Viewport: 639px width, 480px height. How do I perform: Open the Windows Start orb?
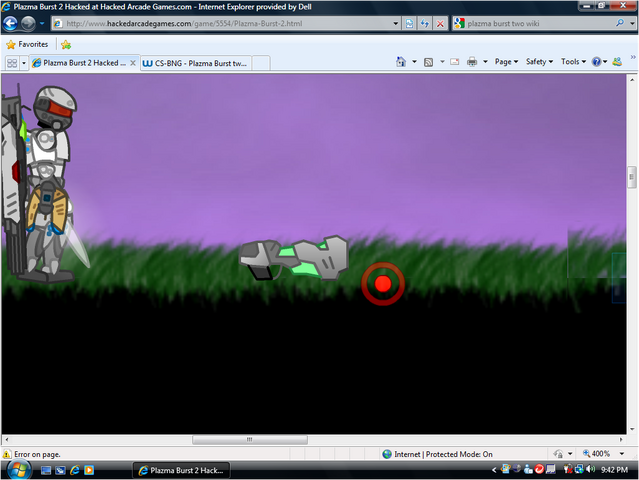(18, 470)
